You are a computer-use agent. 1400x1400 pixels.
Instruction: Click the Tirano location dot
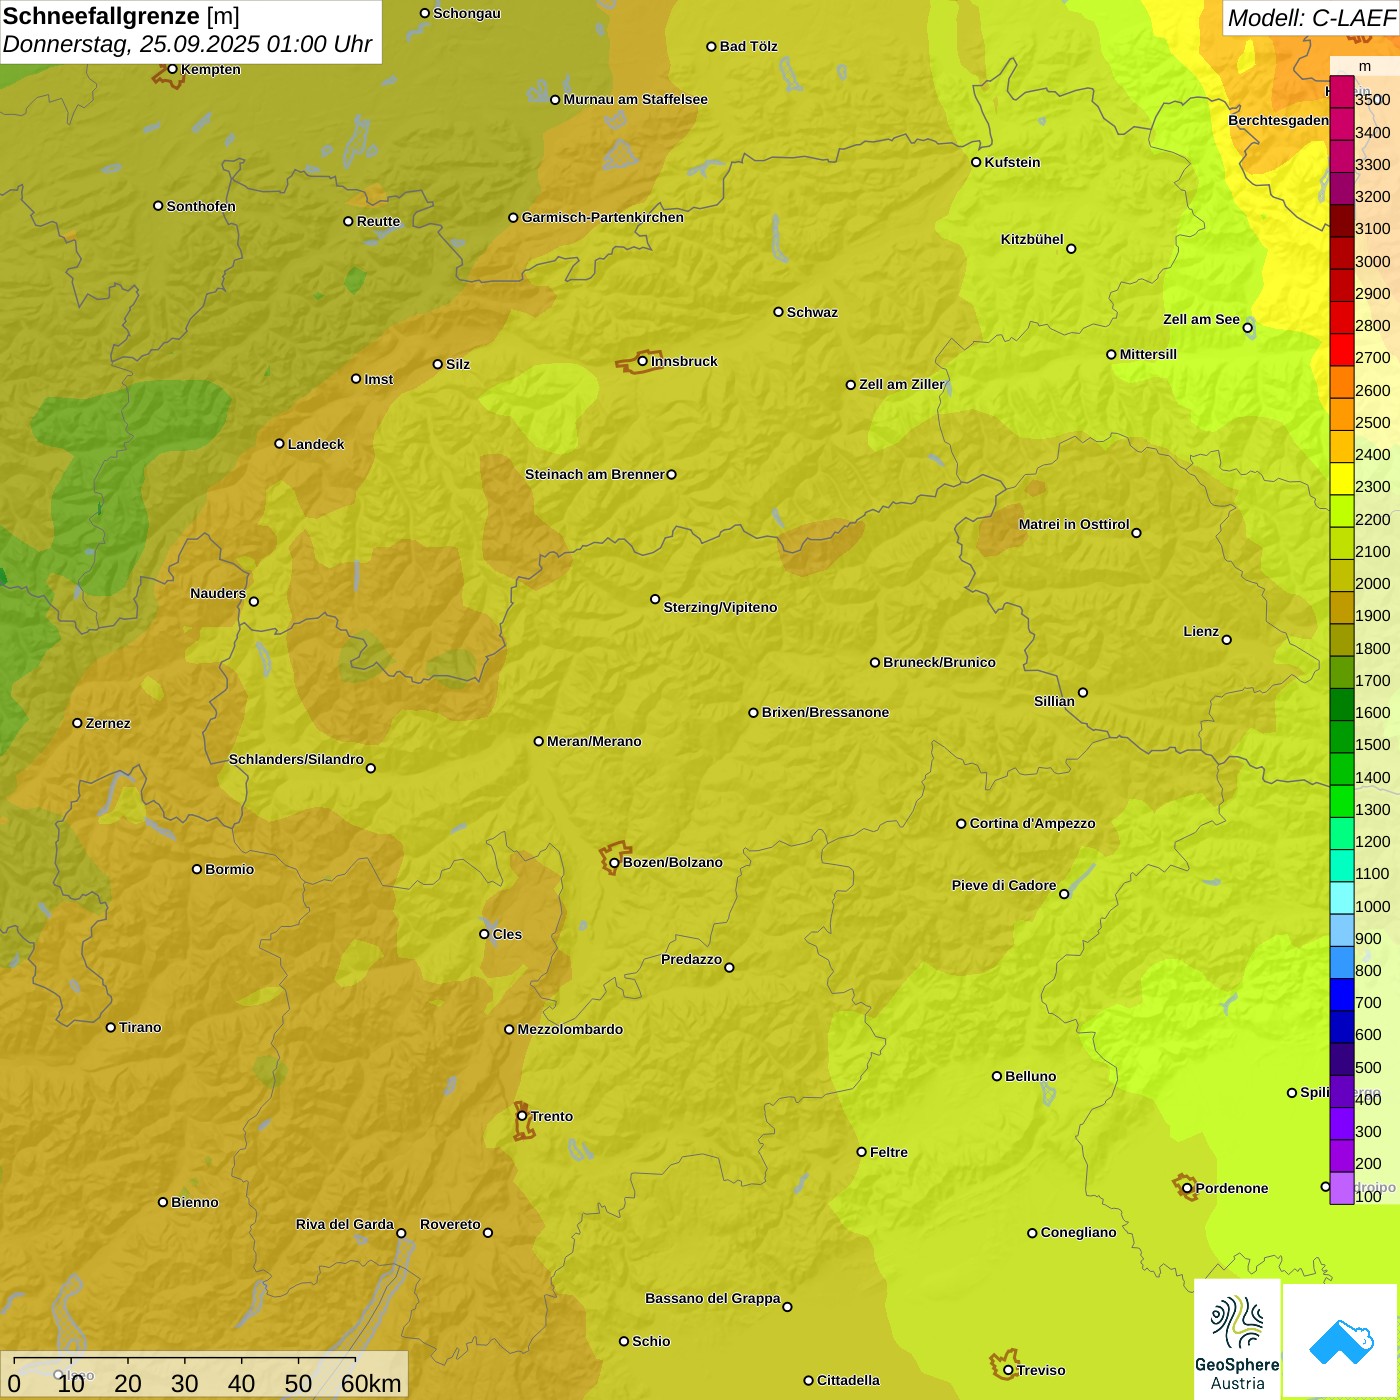point(111,1027)
